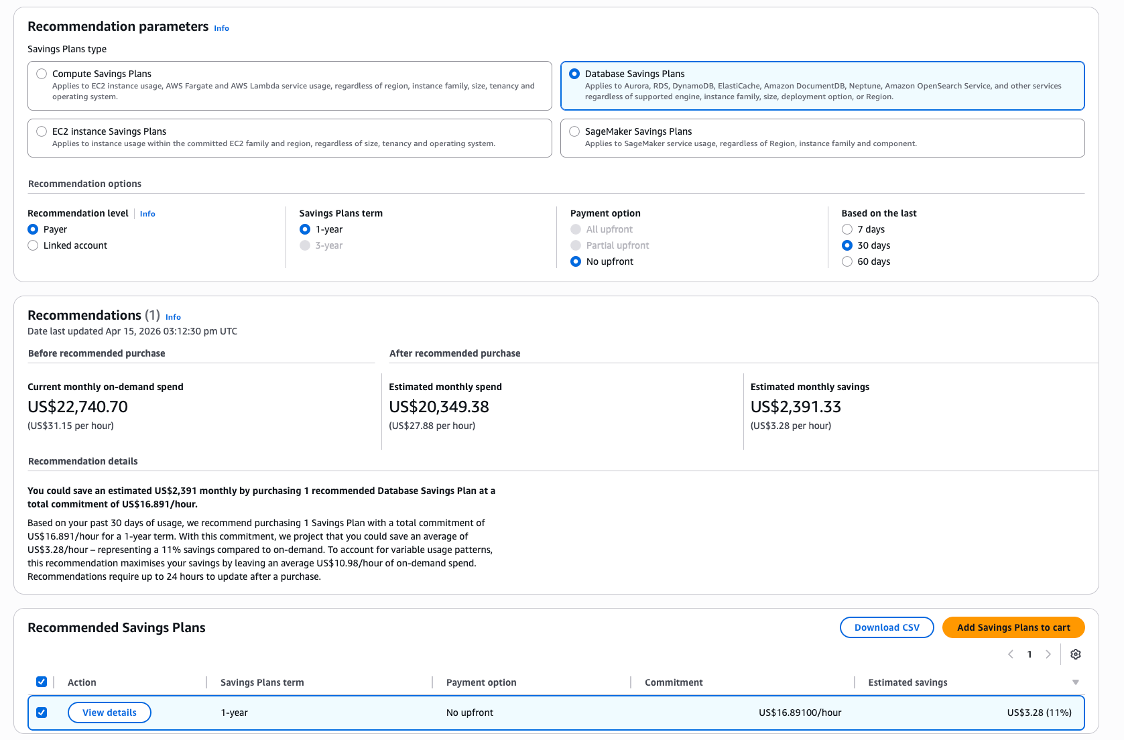The height and width of the screenshot is (740, 1124).
Task: Toggle checkbox for 1-year plan row
Action: pyautogui.click(x=42, y=713)
